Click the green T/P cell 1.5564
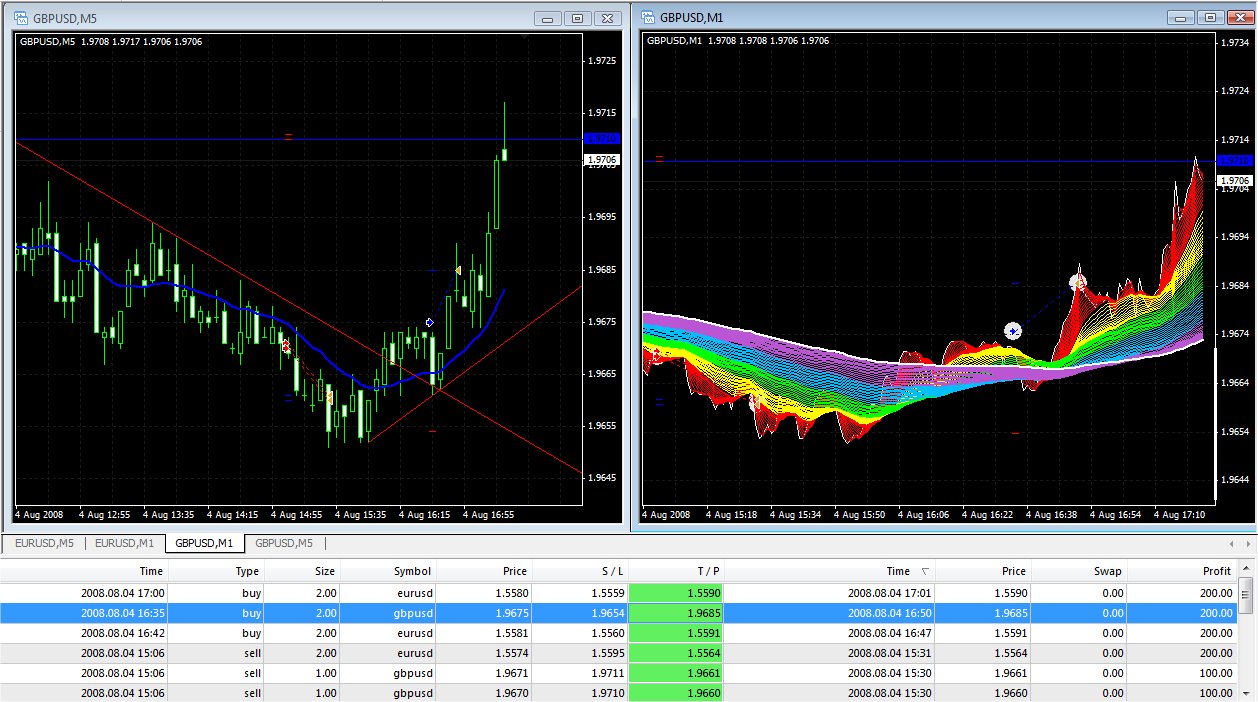Screen dimensions: 1258x702 676,652
